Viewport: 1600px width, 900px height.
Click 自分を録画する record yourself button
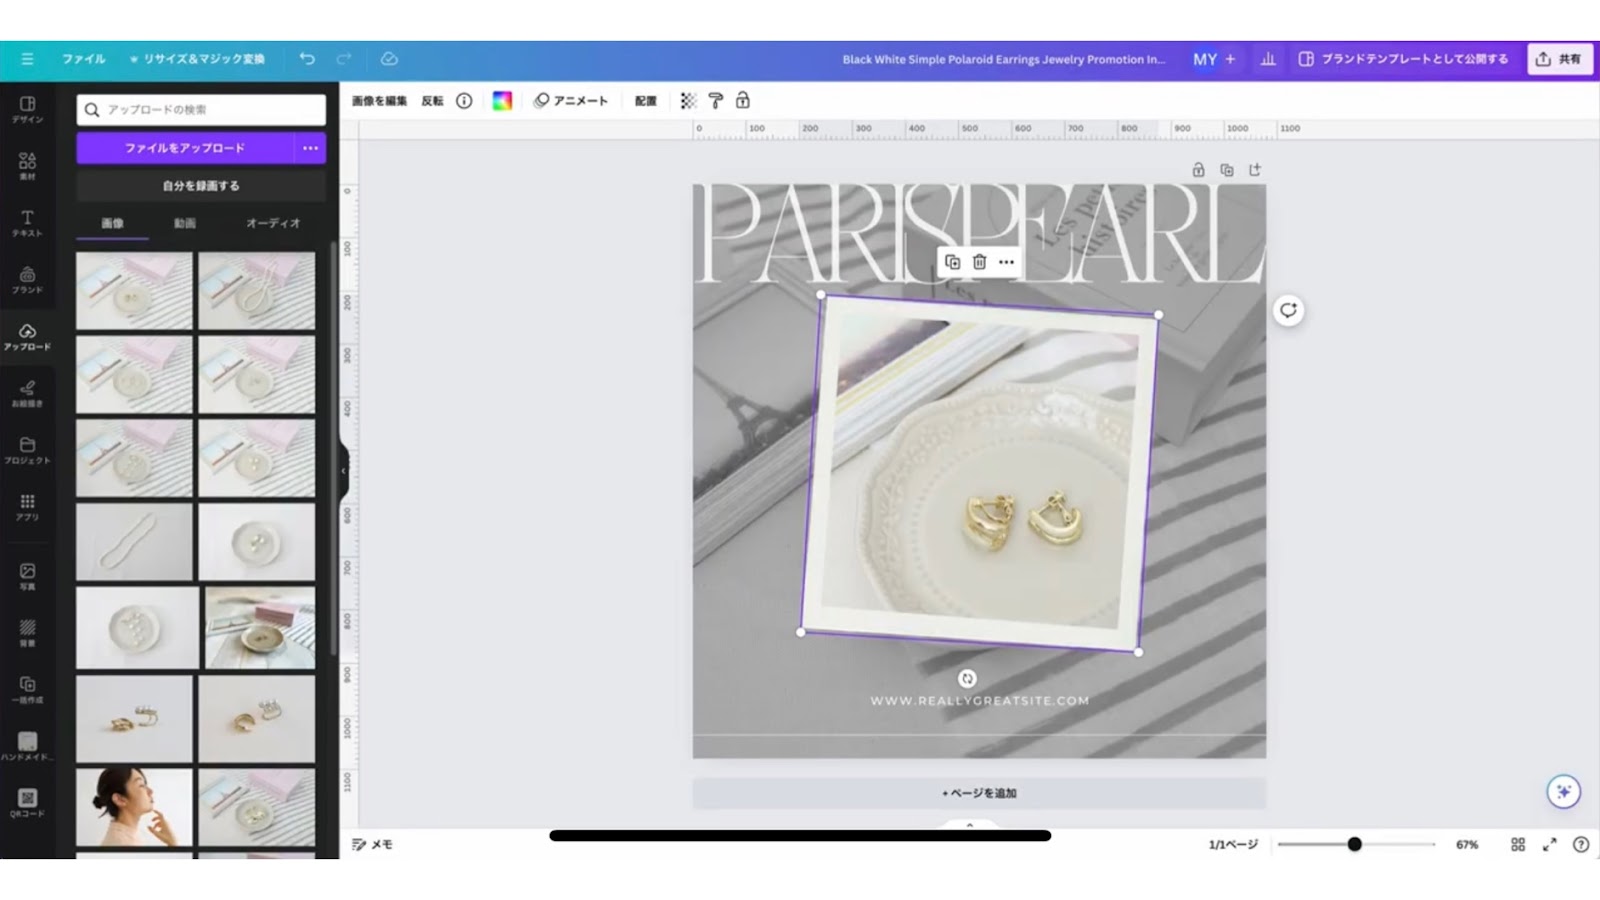click(x=201, y=186)
